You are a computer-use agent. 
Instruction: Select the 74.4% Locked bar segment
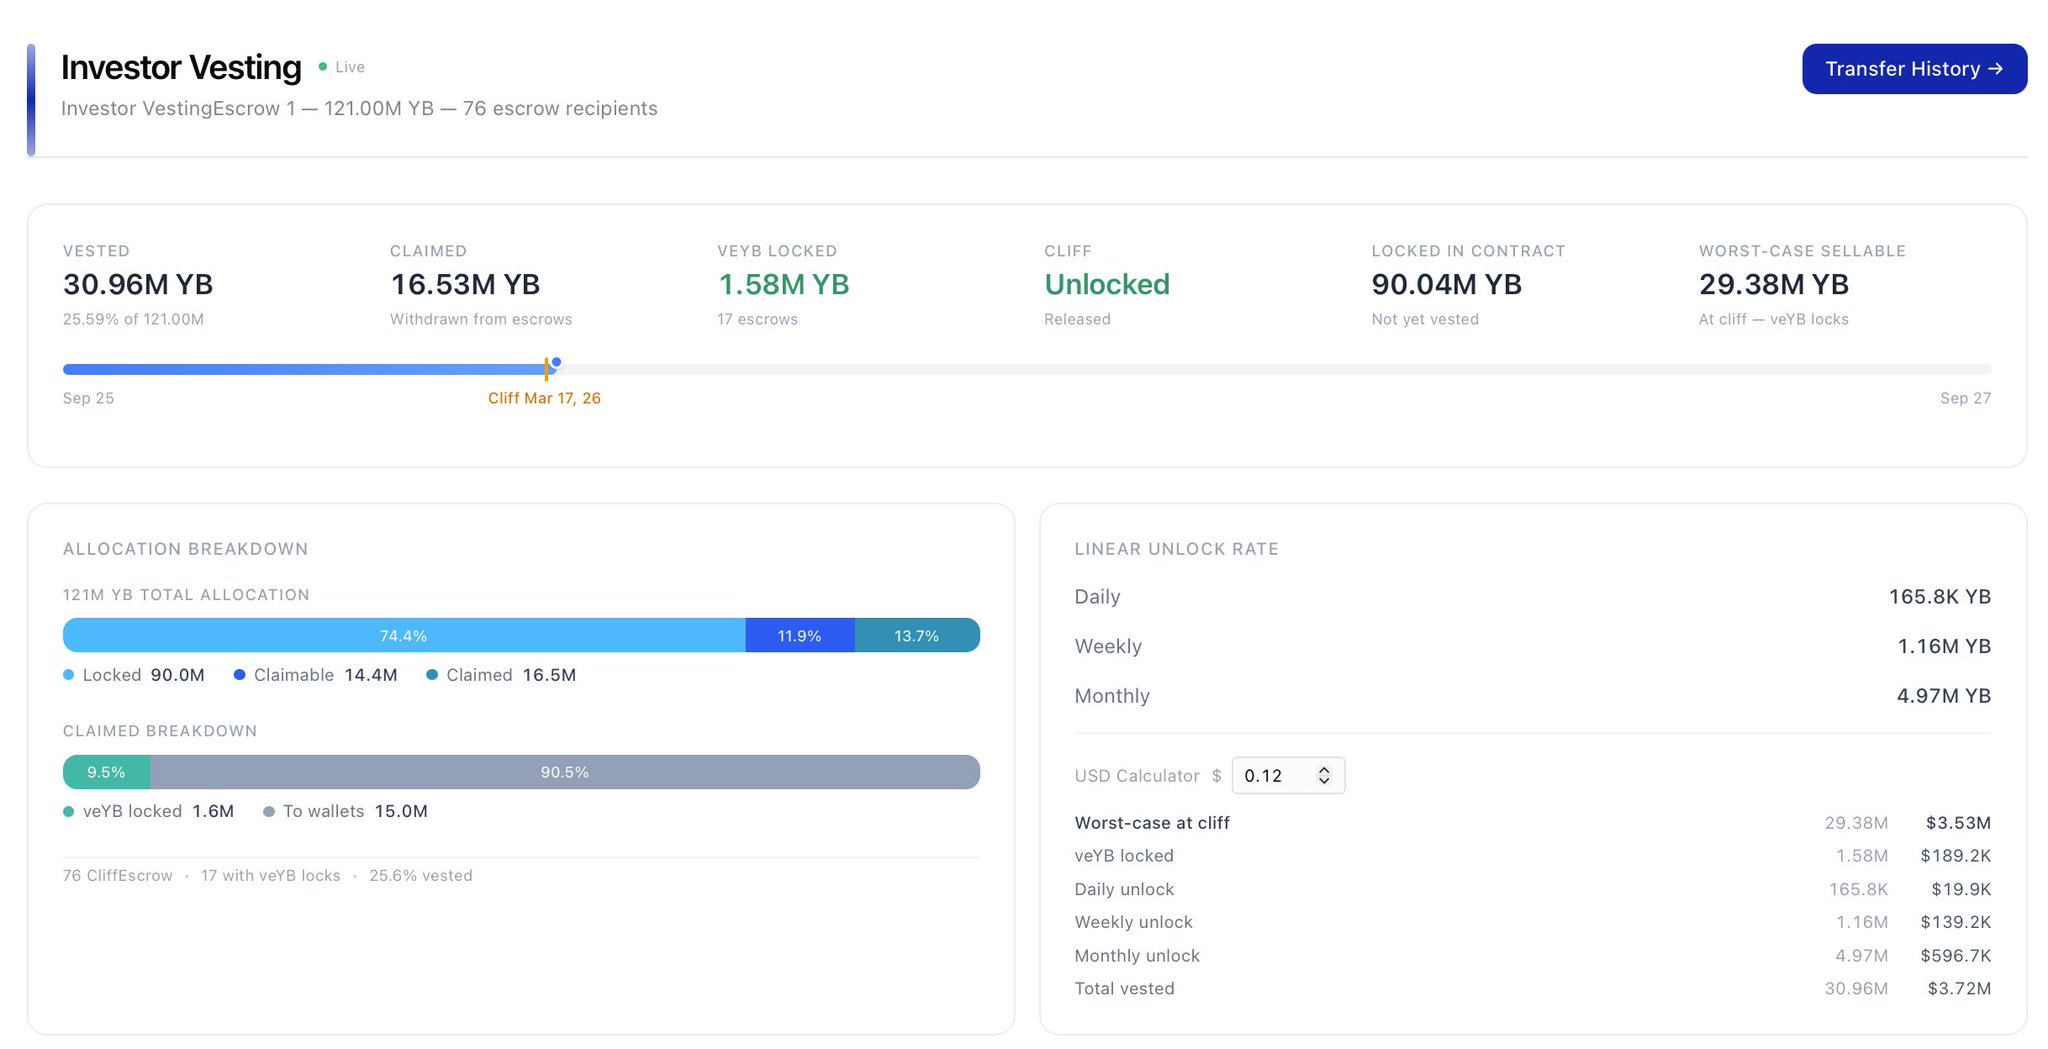[x=403, y=636]
